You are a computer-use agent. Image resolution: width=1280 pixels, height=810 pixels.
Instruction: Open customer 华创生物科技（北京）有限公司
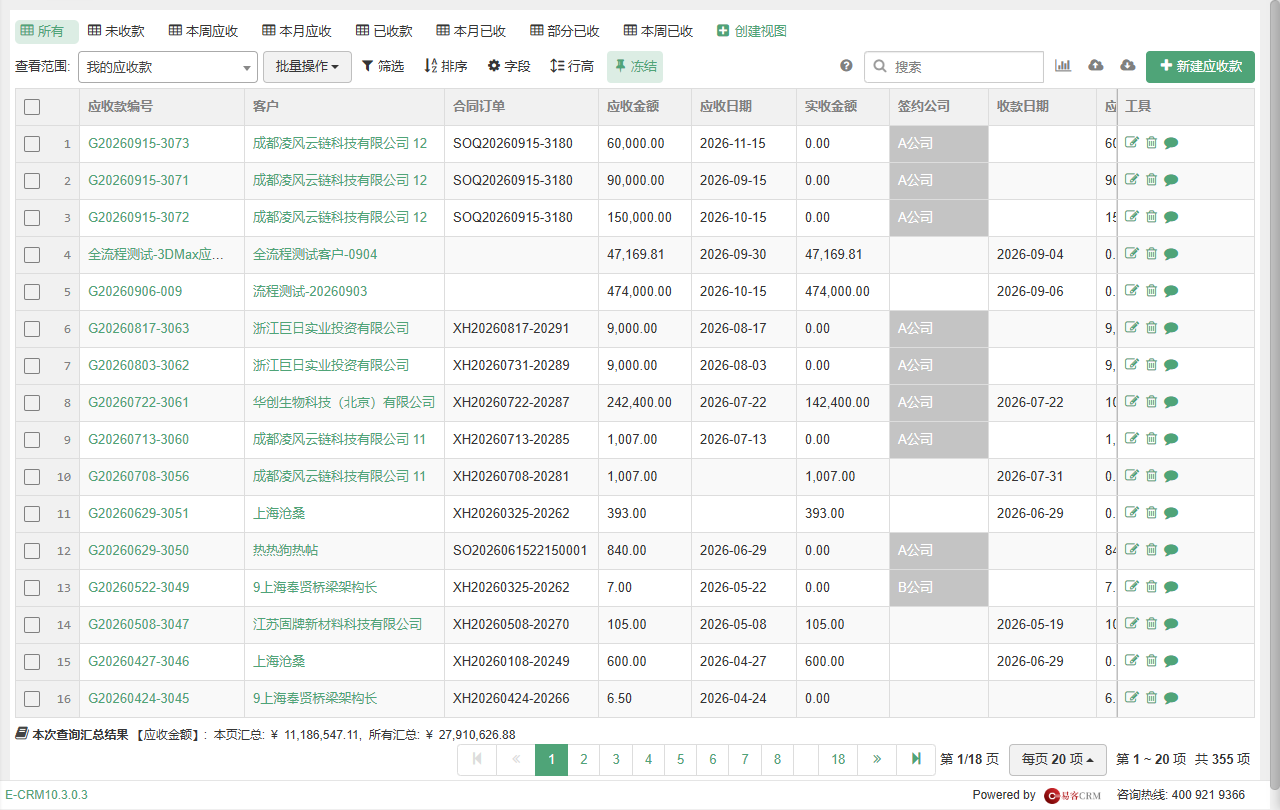click(344, 402)
